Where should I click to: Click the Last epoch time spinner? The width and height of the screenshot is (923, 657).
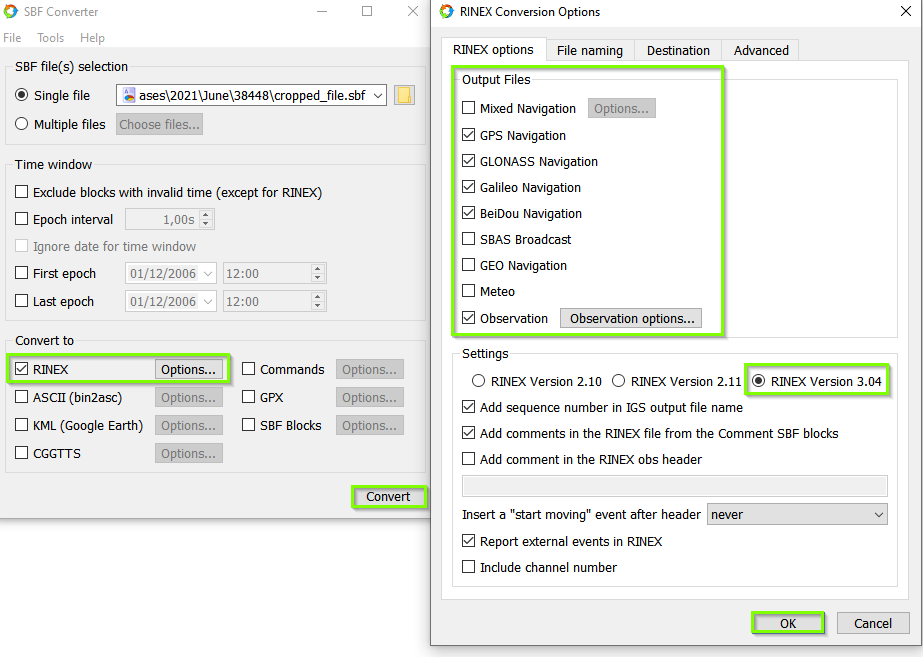tap(318, 301)
